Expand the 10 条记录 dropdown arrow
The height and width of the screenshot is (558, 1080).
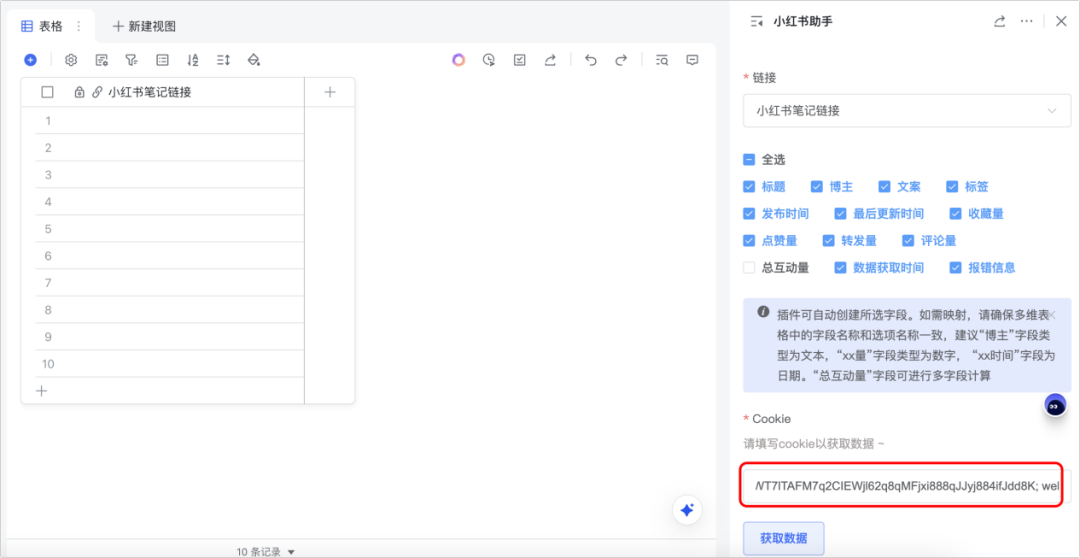pyautogui.click(x=291, y=552)
